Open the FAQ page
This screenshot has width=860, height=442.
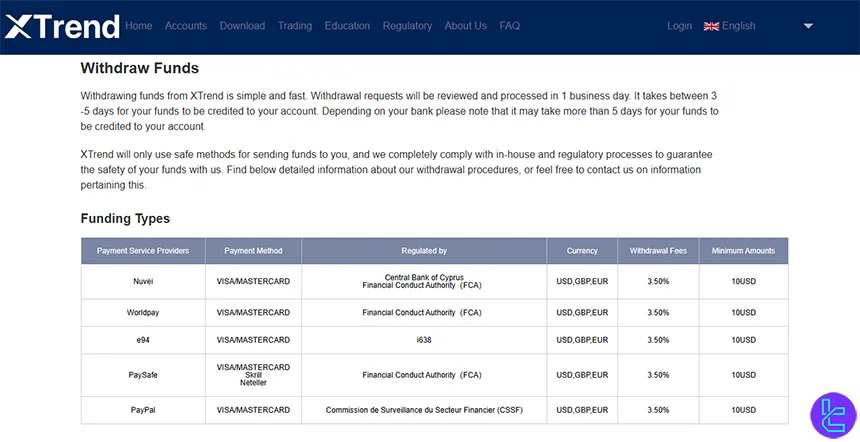point(510,26)
